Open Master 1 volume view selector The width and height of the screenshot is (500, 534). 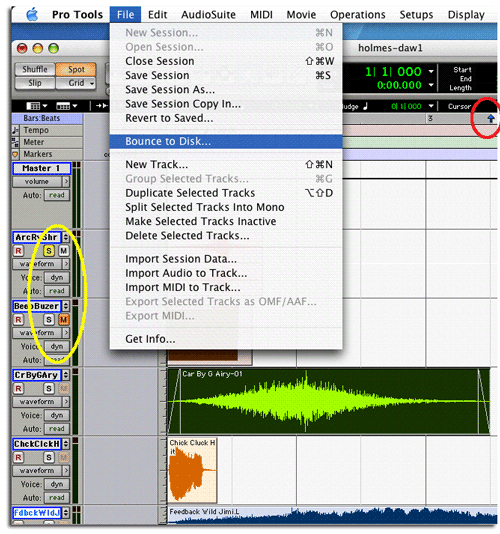tap(41, 182)
